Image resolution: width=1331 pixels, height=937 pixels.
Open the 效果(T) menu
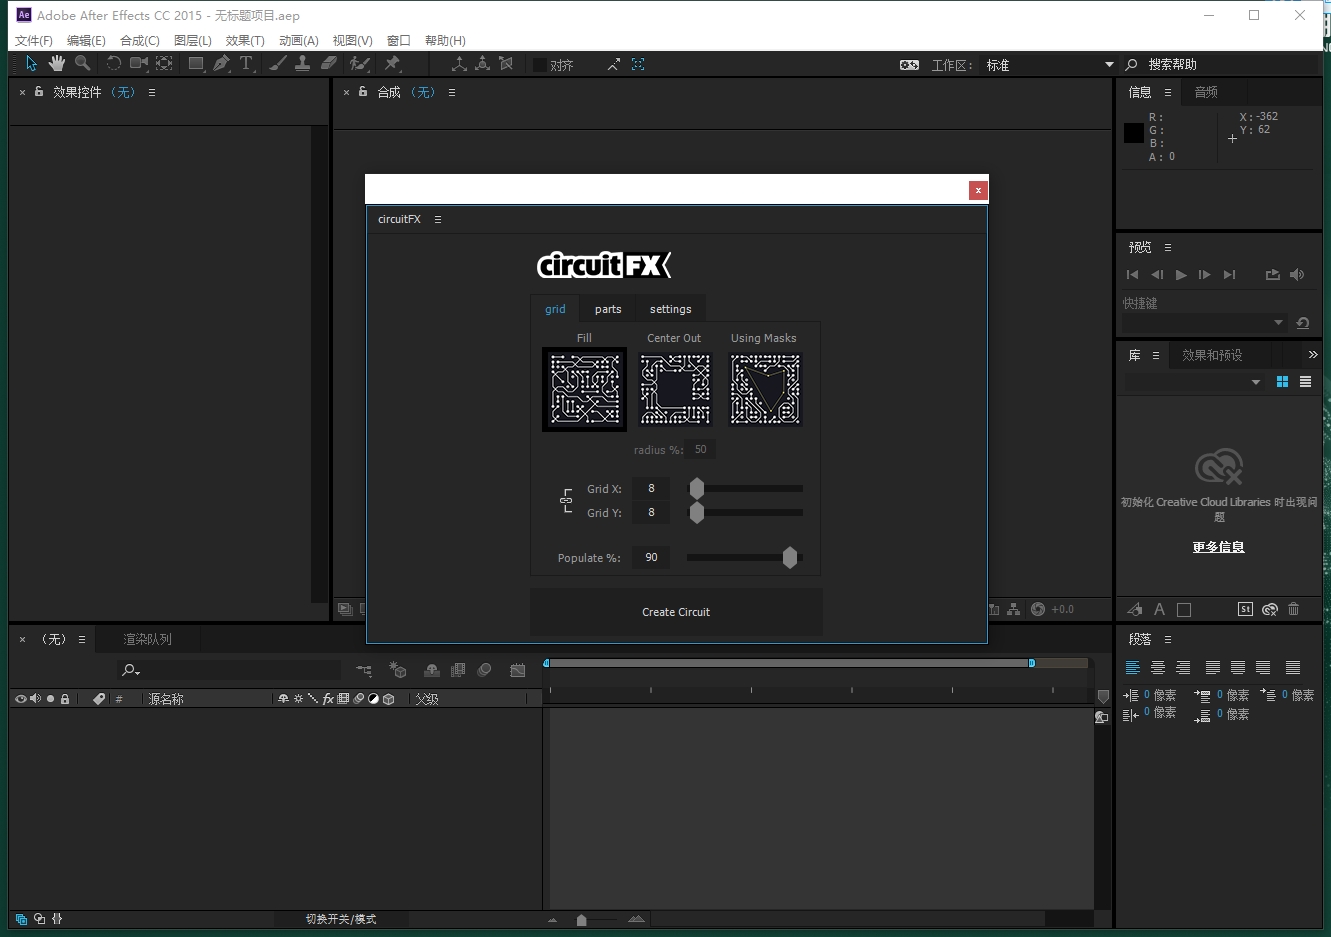[x=245, y=41]
